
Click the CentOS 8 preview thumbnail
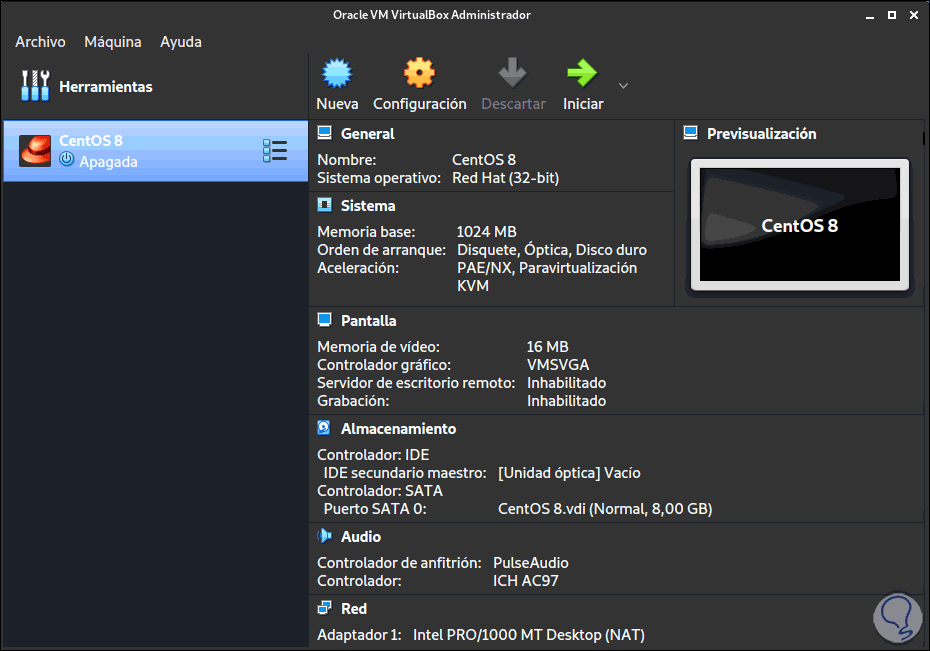coord(799,225)
